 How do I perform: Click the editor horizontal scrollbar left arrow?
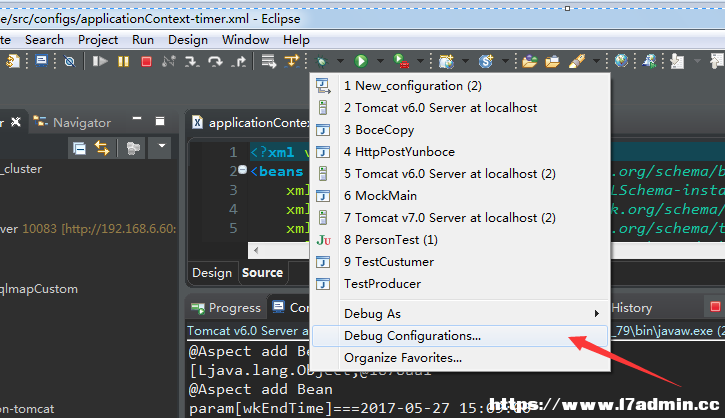256,251
